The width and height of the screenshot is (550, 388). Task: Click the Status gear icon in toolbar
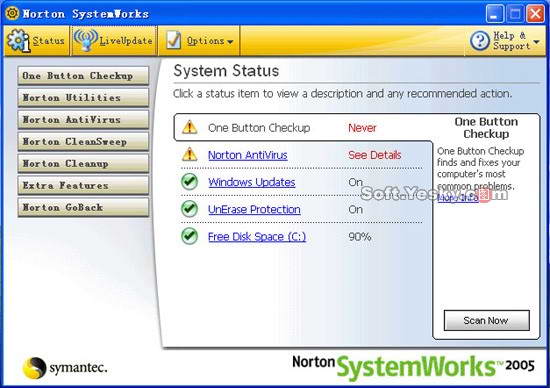click(18, 41)
